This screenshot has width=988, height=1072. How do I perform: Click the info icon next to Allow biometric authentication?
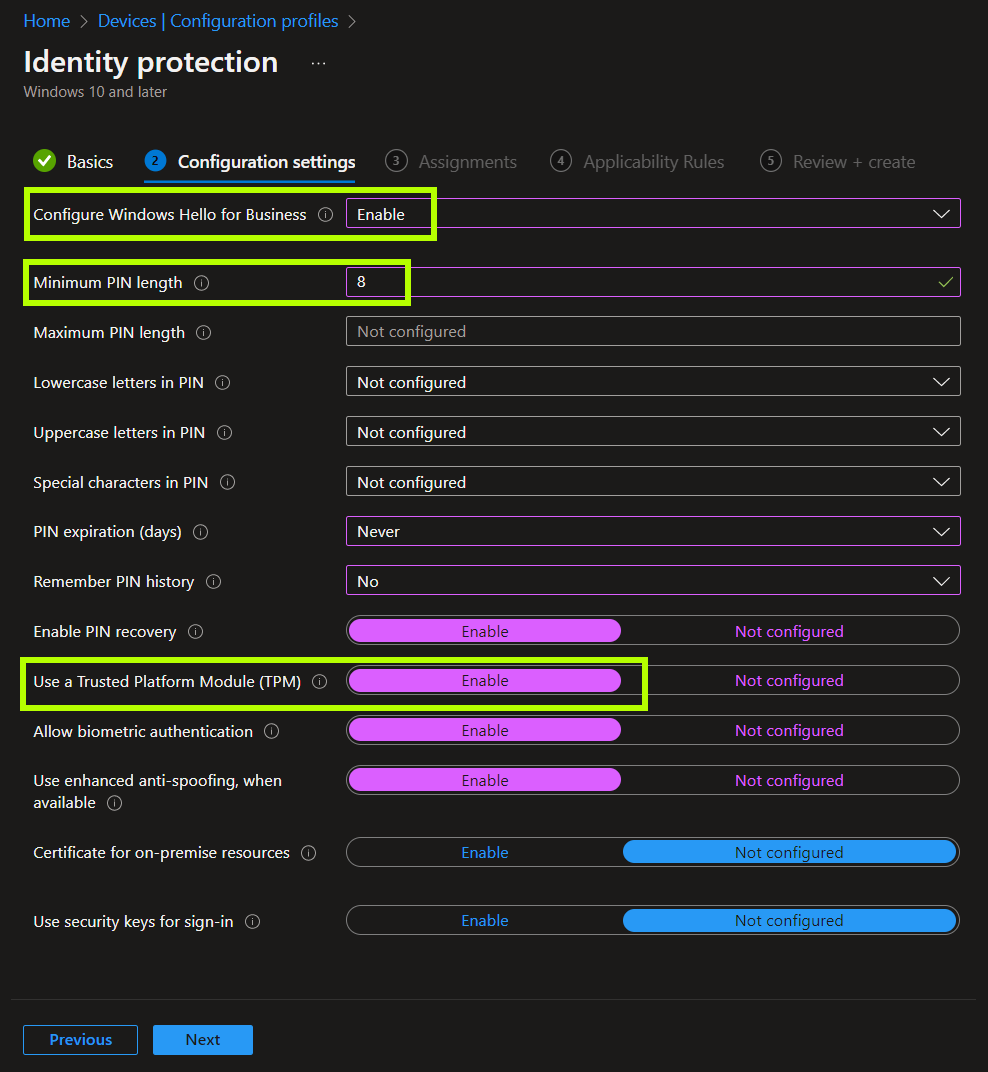point(271,731)
